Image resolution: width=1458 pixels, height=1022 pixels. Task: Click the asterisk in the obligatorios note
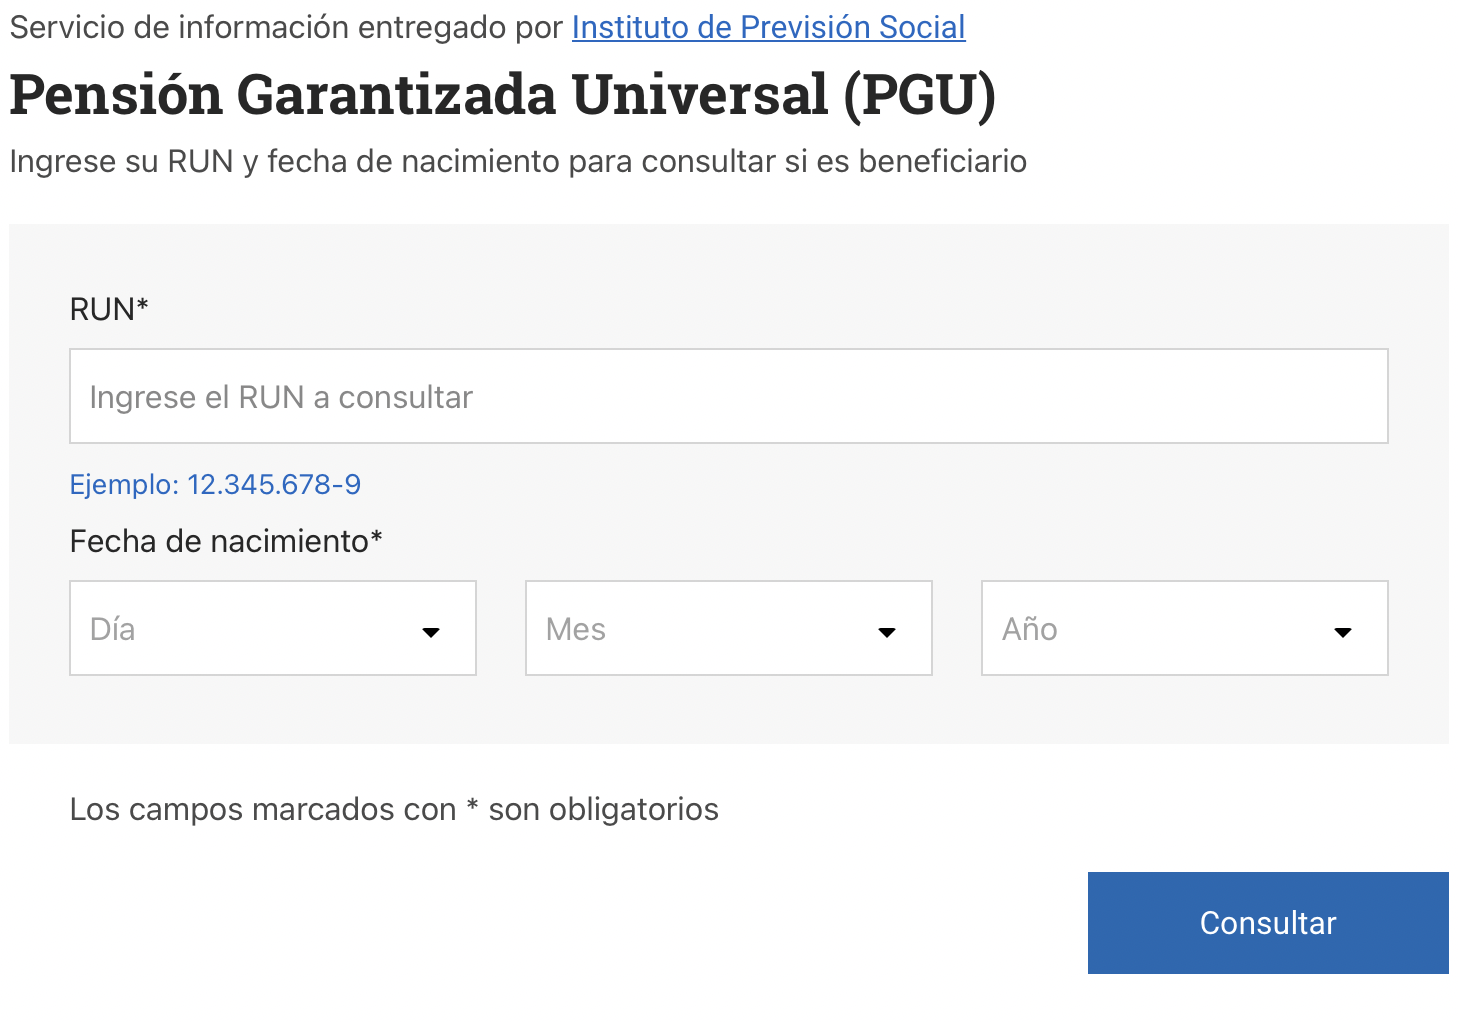tap(472, 806)
